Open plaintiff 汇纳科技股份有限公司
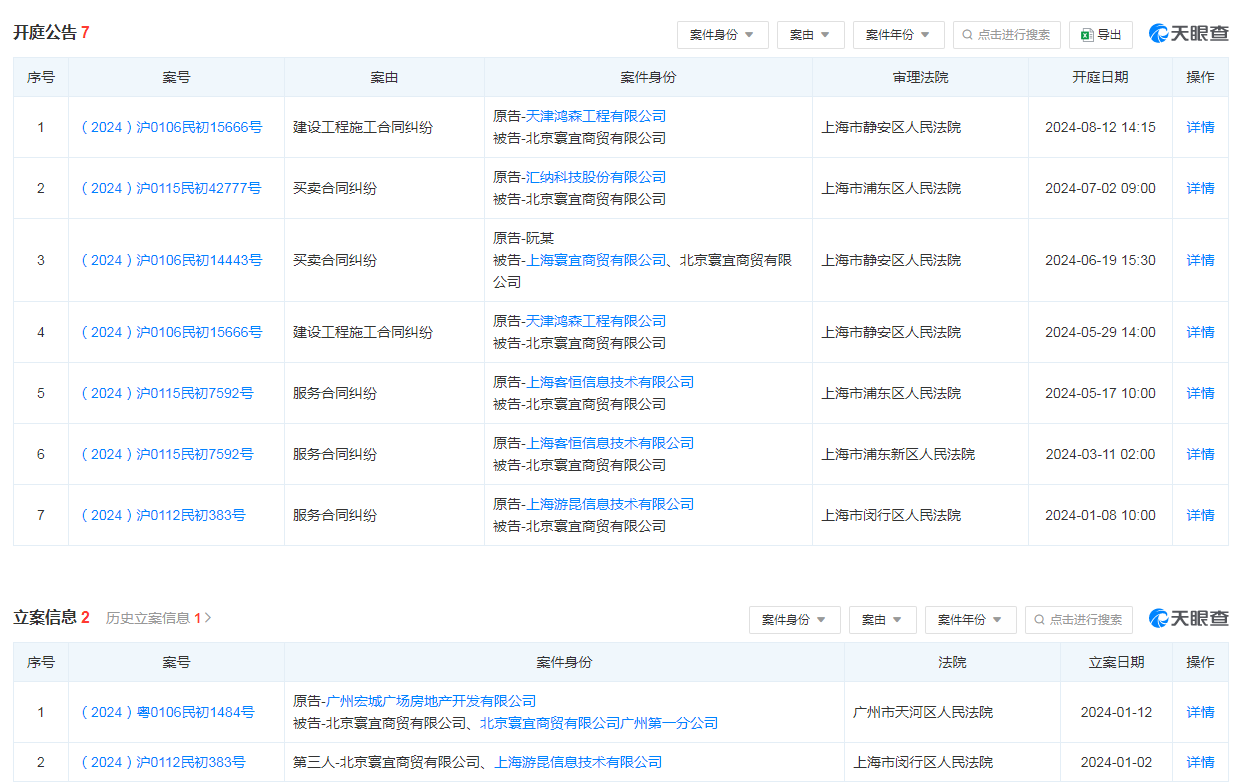The width and height of the screenshot is (1242, 784). [x=596, y=177]
